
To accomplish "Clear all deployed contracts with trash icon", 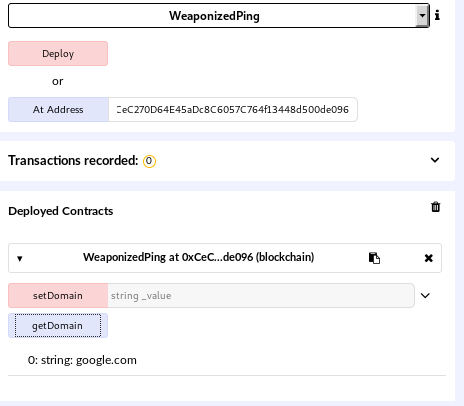I will tap(435, 207).
